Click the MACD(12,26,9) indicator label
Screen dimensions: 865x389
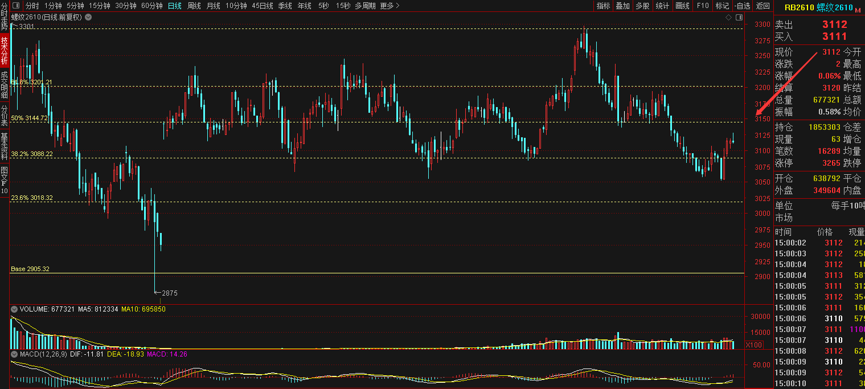(x=44, y=354)
